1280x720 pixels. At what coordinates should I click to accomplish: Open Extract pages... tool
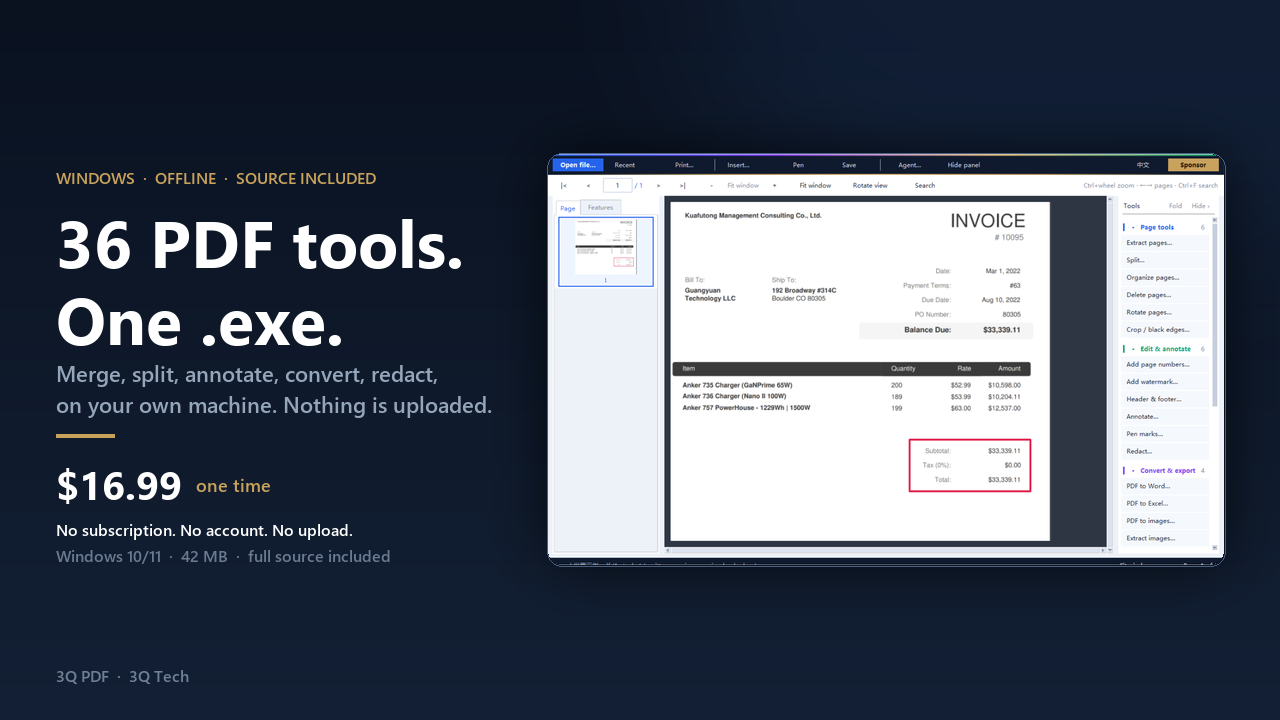click(1165, 243)
